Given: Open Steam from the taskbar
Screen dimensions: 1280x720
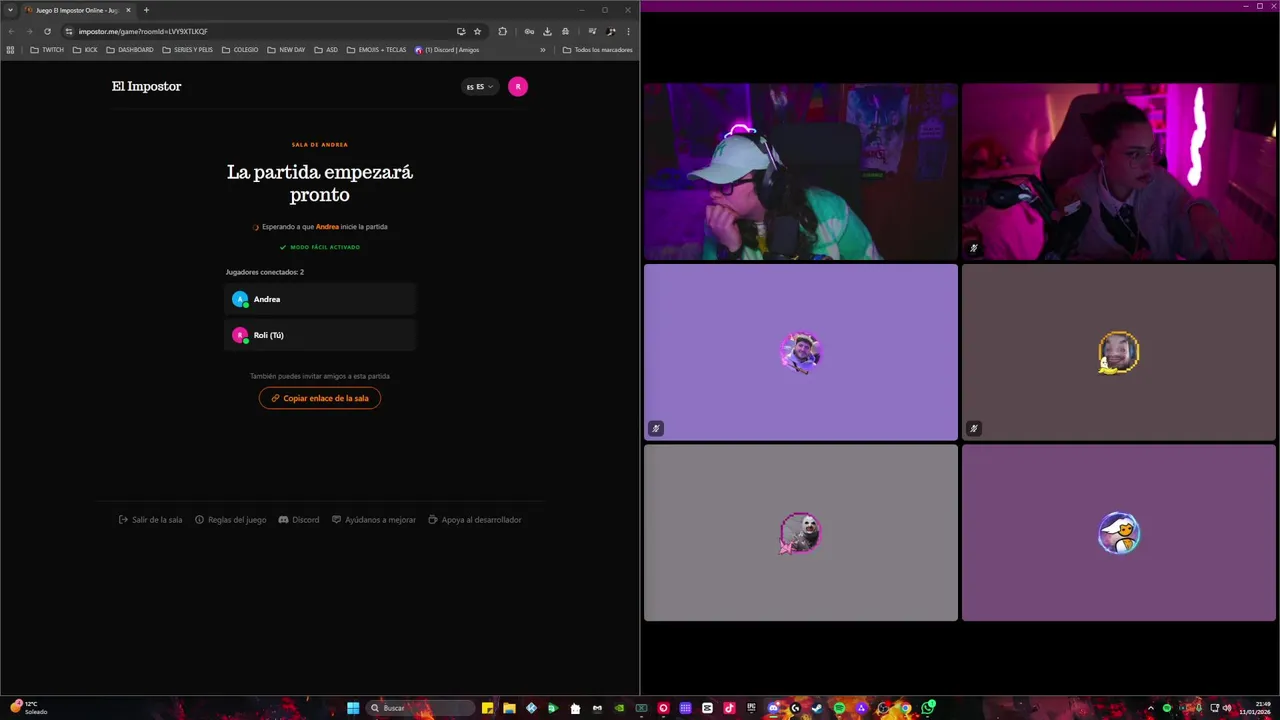Looking at the screenshot, I should pyautogui.click(x=816, y=708).
